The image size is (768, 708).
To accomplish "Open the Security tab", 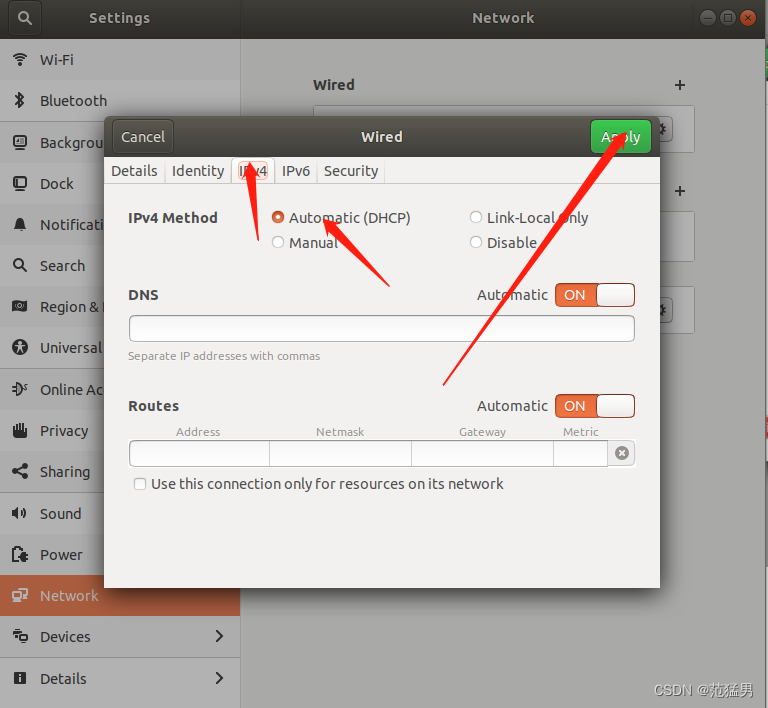I will [x=351, y=171].
